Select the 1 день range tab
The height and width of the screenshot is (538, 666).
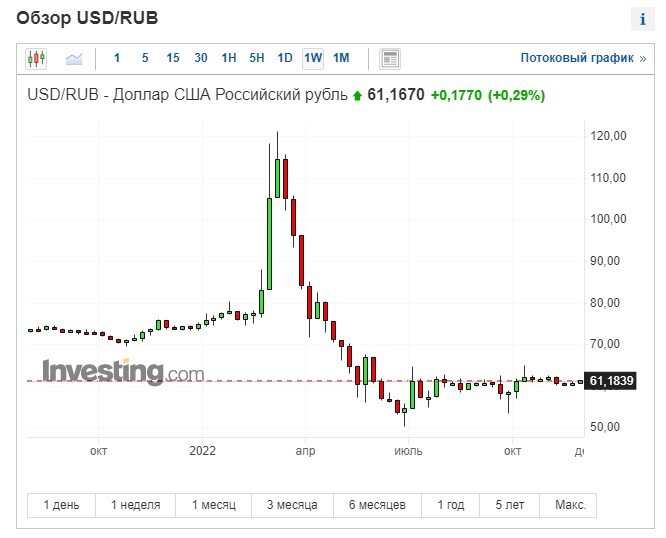(x=62, y=505)
